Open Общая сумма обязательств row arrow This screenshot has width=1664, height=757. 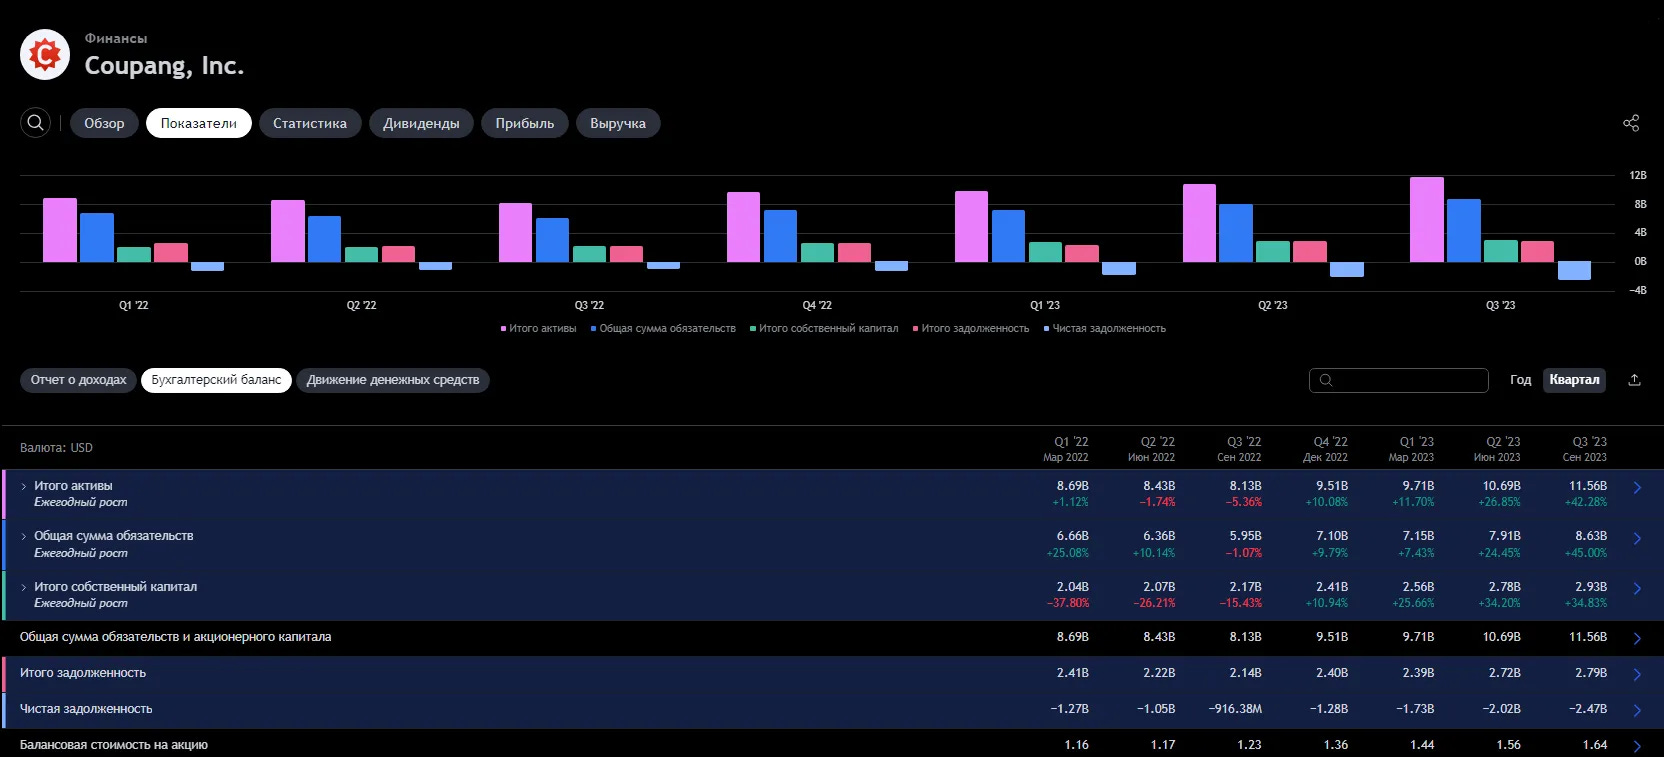tap(1637, 539)
